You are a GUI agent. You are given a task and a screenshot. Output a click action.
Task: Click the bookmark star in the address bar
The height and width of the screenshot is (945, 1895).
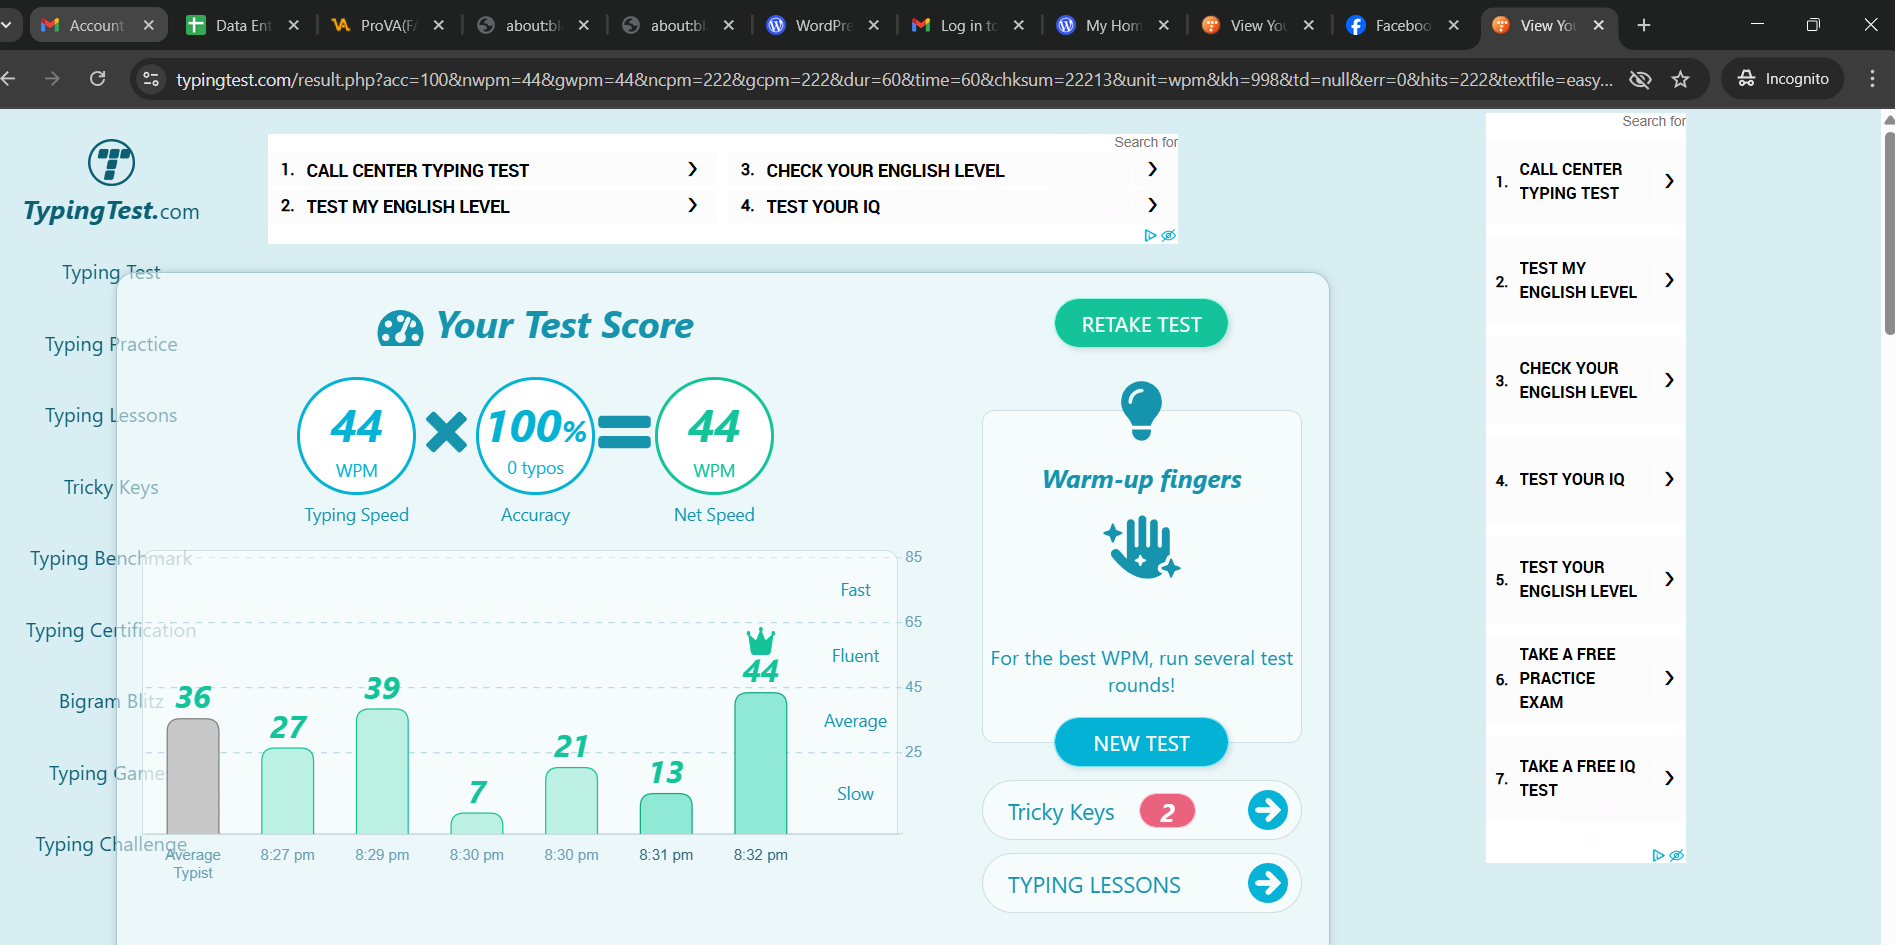[1681, 78]
